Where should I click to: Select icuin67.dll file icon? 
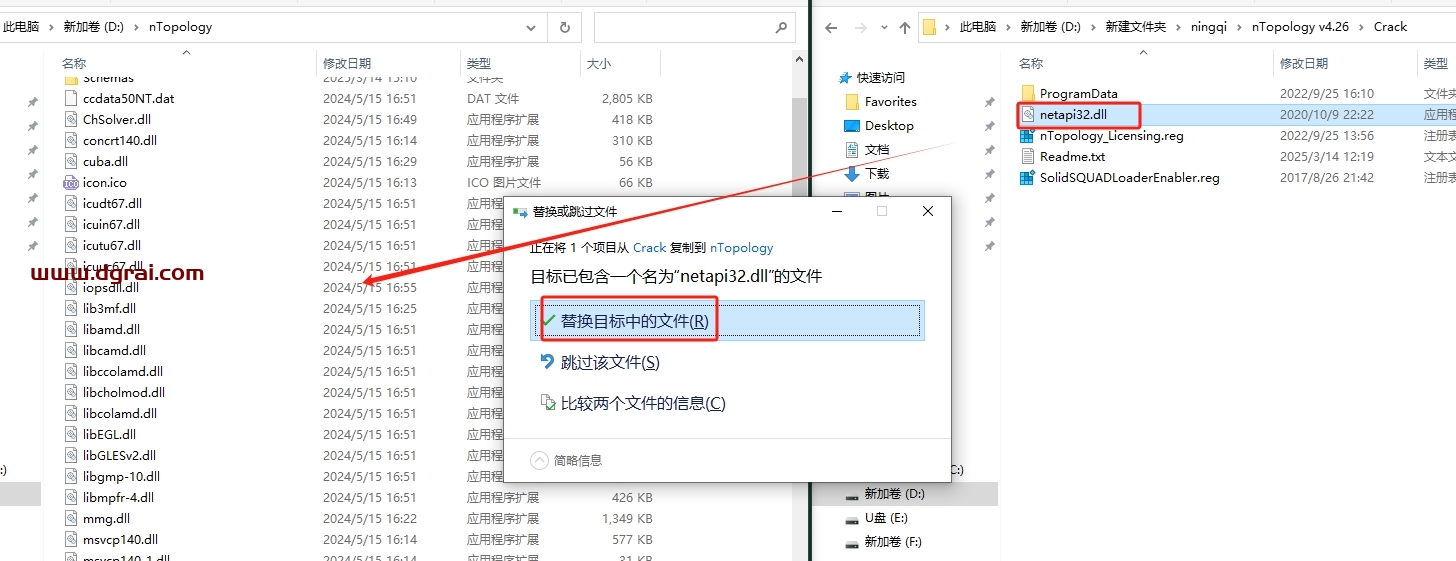[x=71, y=224]
